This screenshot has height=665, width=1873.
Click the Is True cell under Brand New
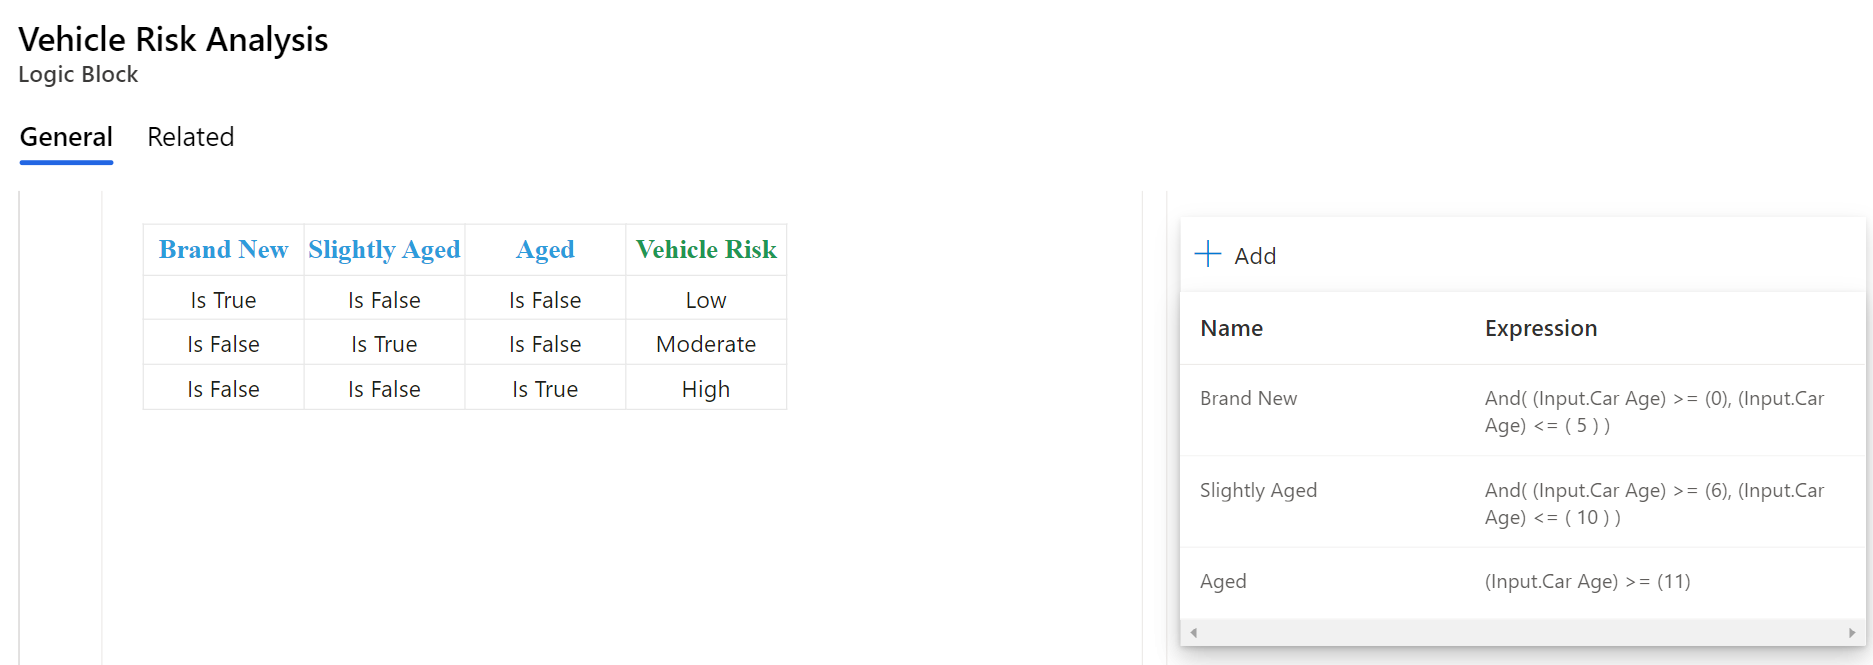pos(222,298)
